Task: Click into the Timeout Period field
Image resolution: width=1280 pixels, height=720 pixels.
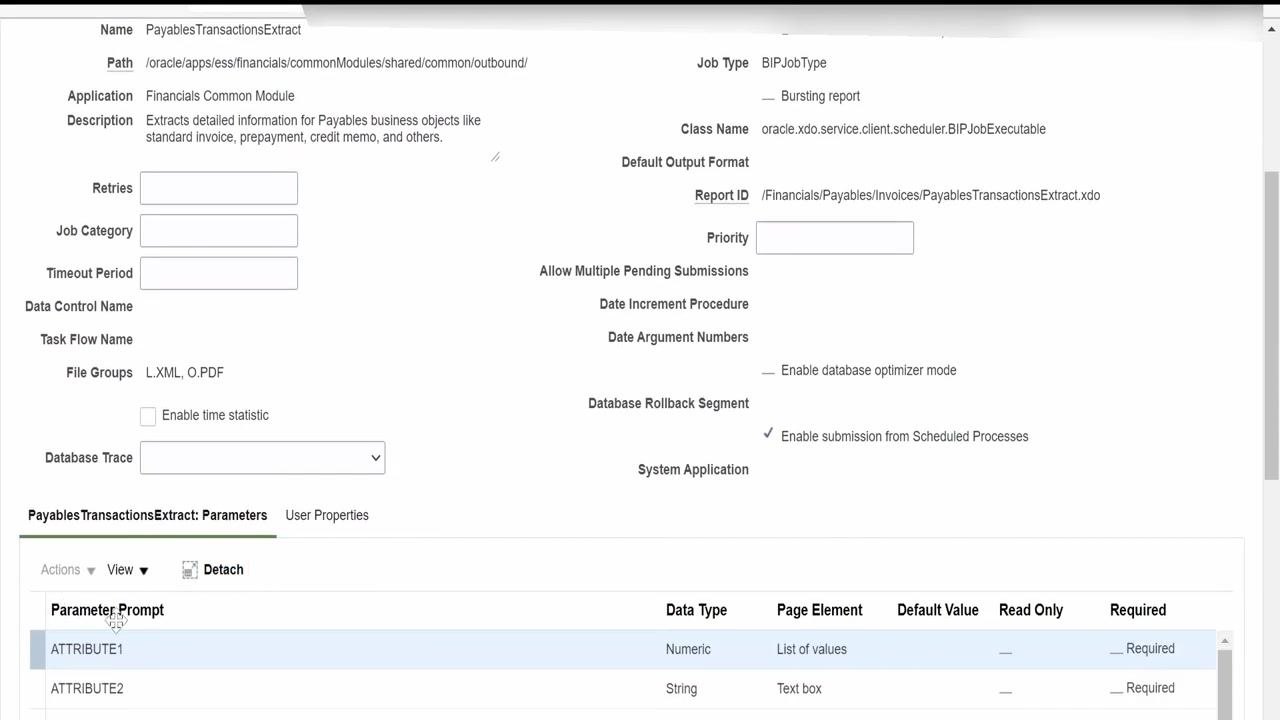Action: coord(219,273)
